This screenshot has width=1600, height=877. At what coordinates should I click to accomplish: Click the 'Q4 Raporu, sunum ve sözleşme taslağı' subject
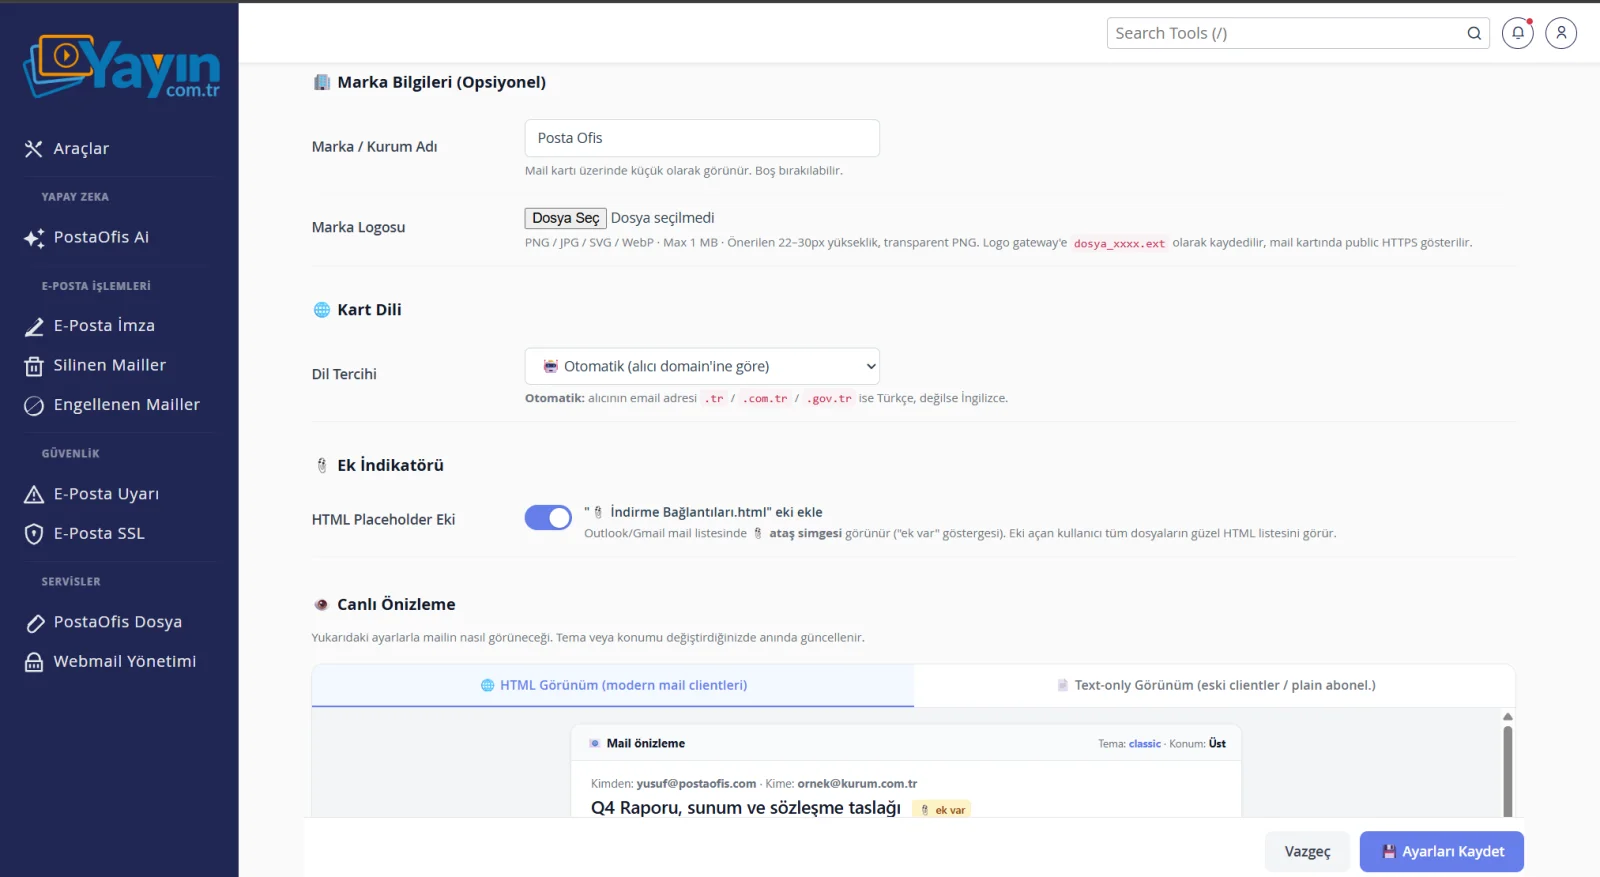click(746, 808)
